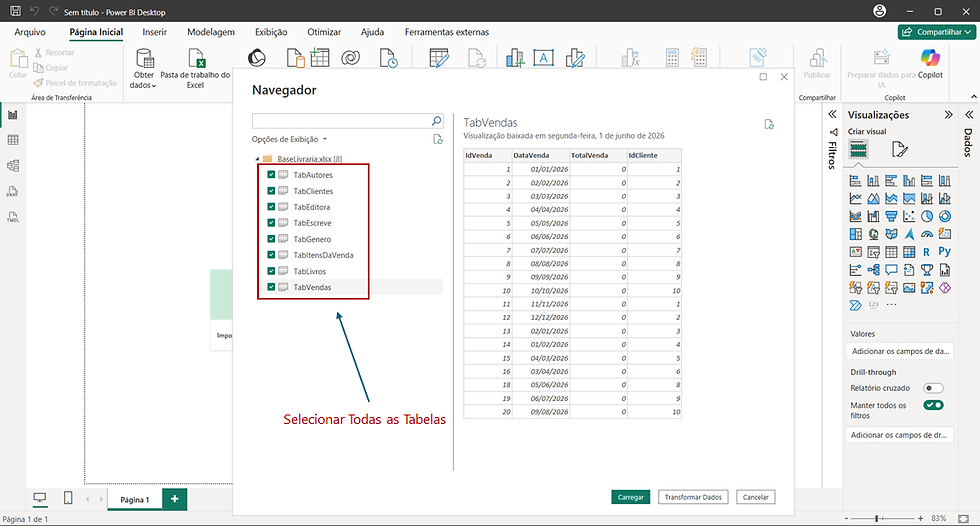
Task: Uncheck the TabEscreve checkbox
Action: click(x=271, y=223)
